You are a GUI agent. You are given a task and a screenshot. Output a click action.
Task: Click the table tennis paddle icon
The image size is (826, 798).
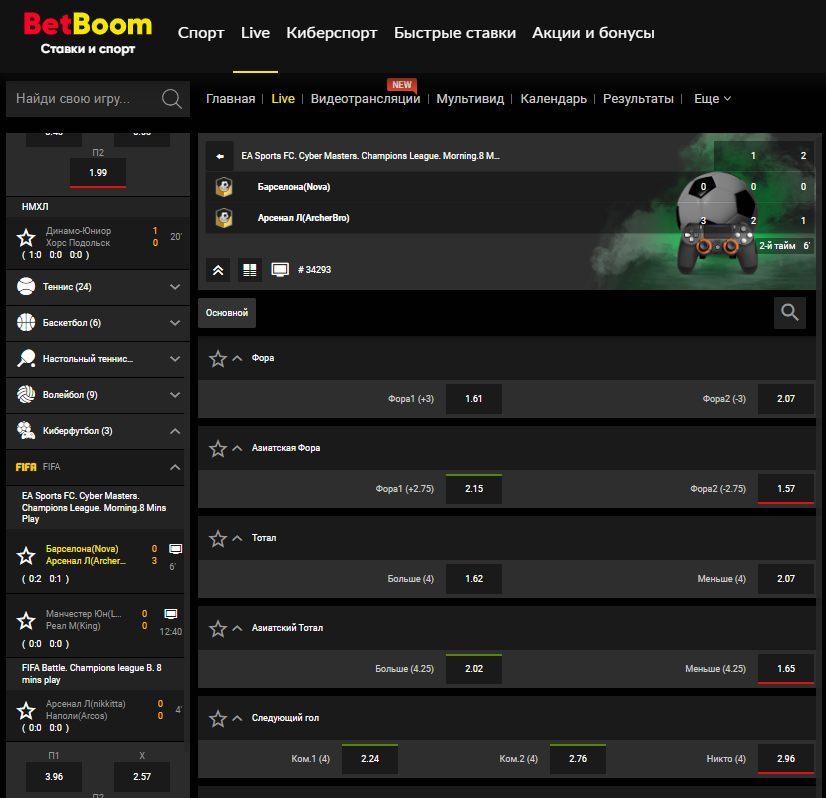coord(26,358)
